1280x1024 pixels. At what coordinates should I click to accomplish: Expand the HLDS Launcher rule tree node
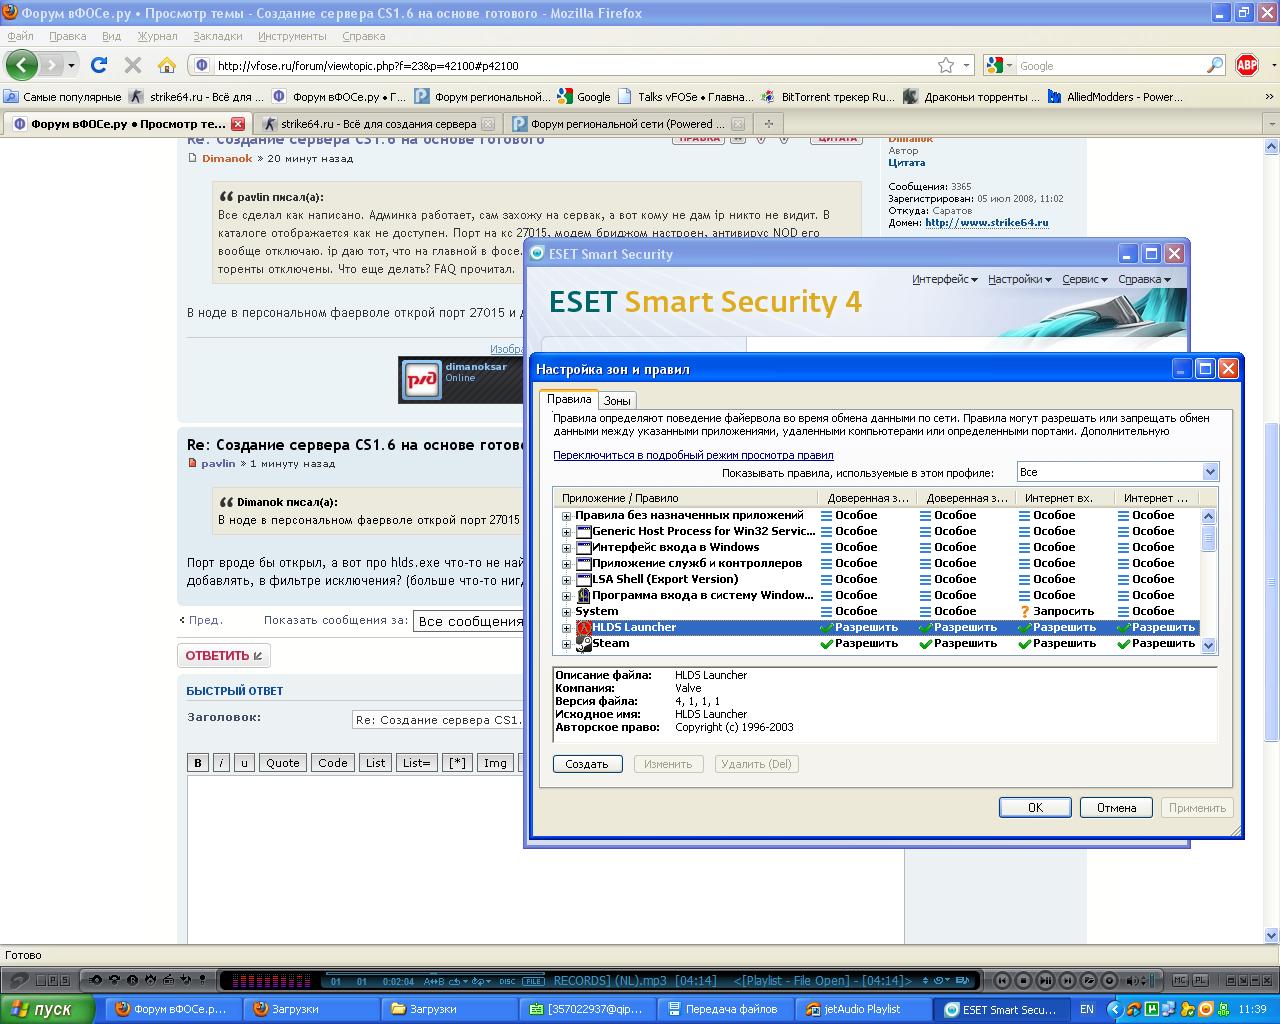tap(566, 628)
